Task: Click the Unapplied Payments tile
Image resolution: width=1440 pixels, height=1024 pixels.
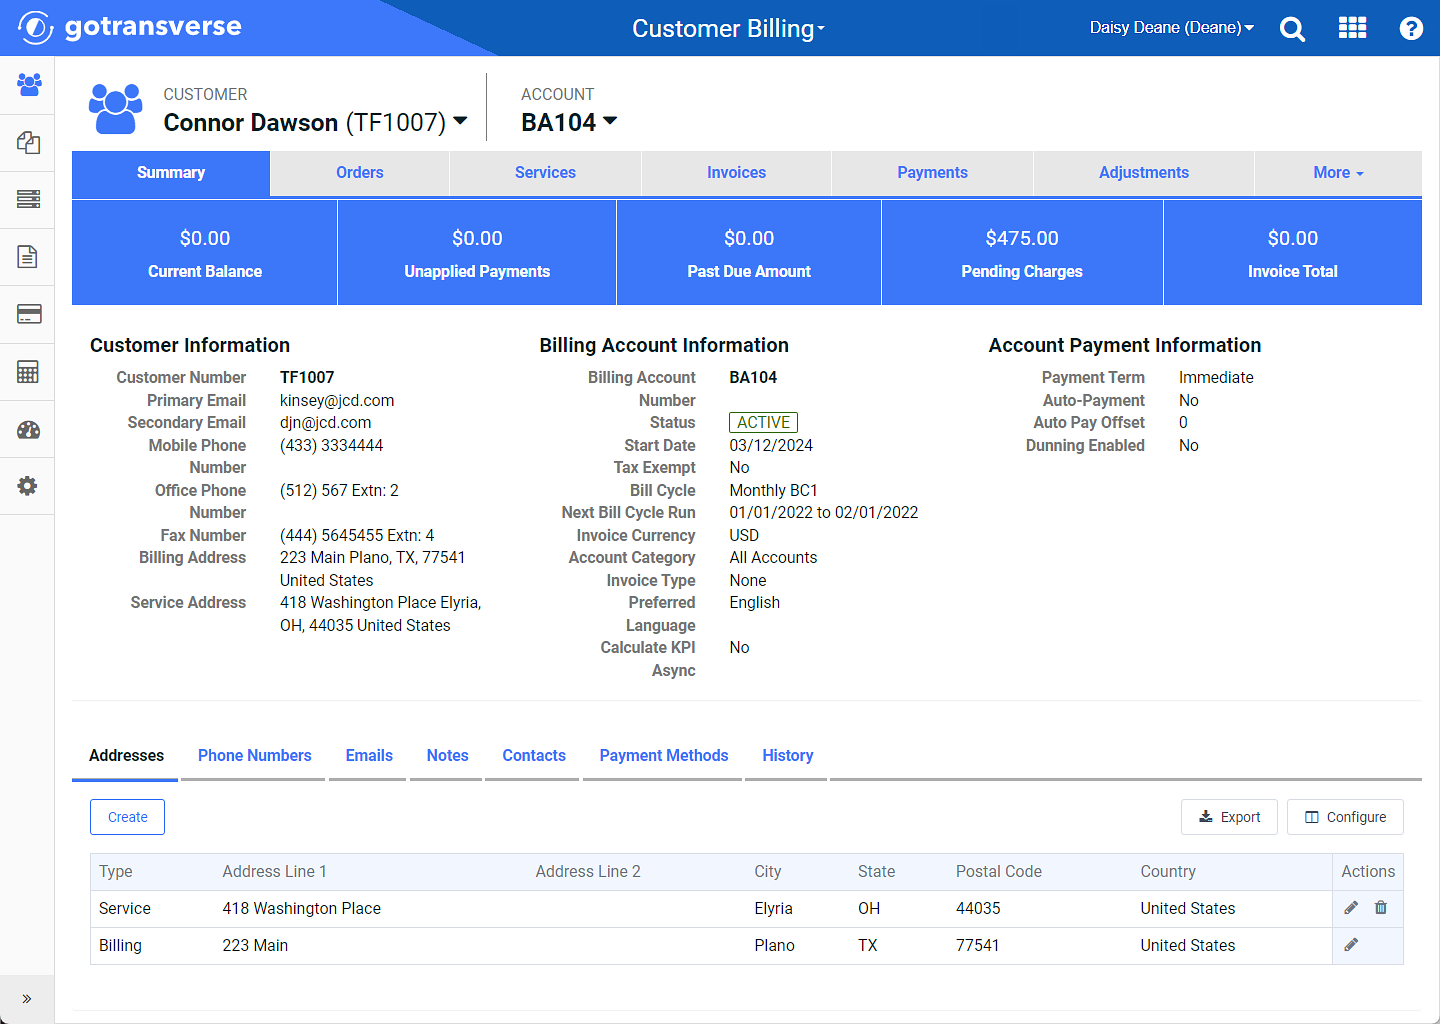Action: click(477, 253)
